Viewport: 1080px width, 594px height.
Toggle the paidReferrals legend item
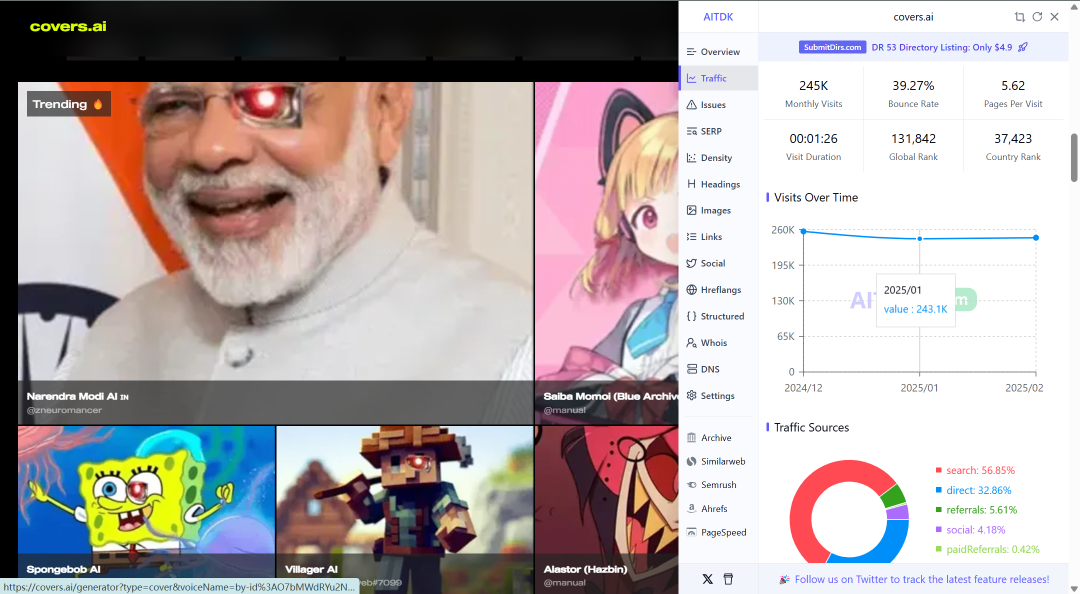[x=987, y=549]
